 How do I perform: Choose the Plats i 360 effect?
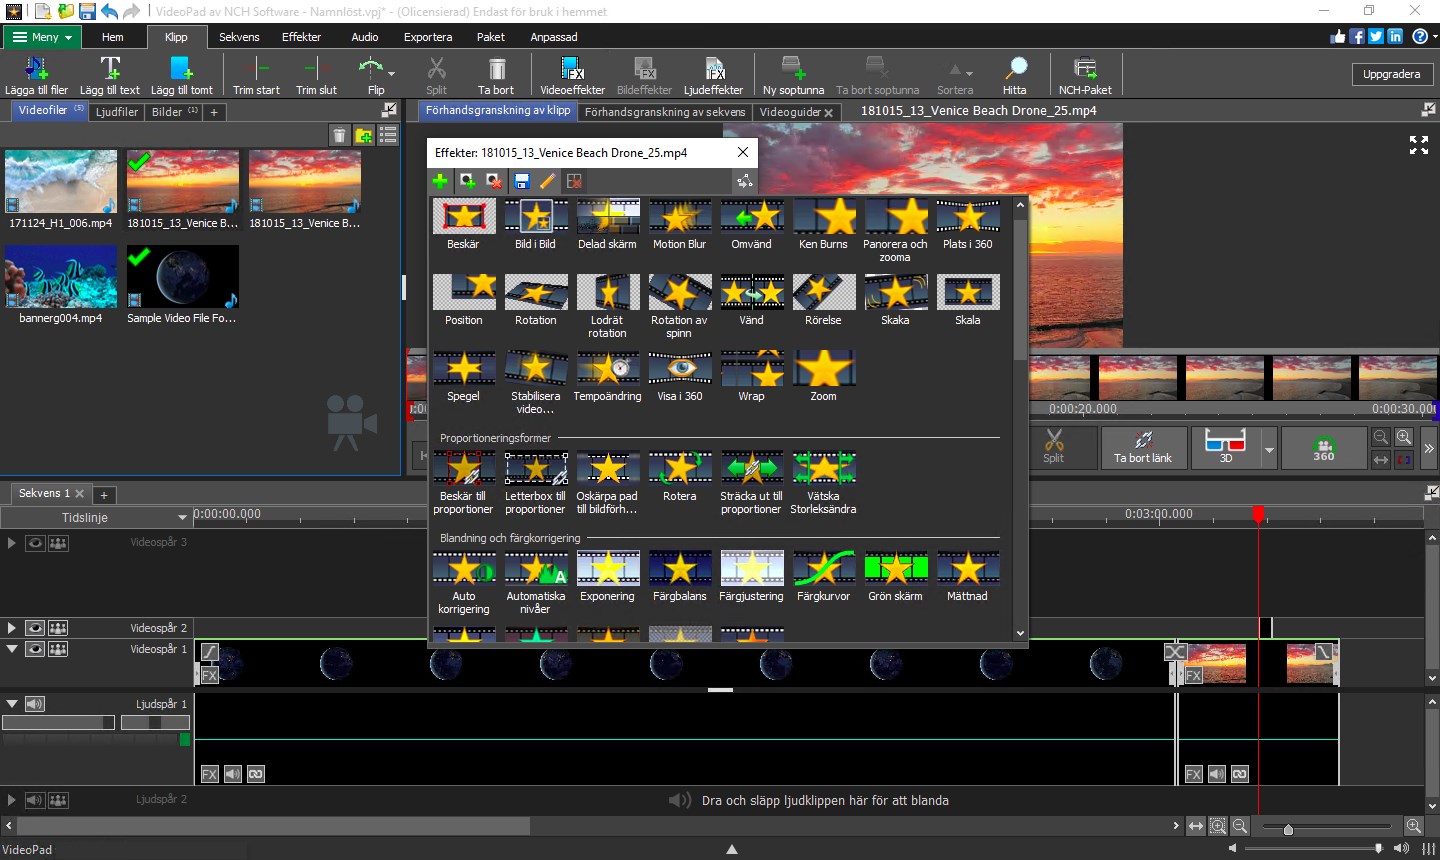click(967, 224)
